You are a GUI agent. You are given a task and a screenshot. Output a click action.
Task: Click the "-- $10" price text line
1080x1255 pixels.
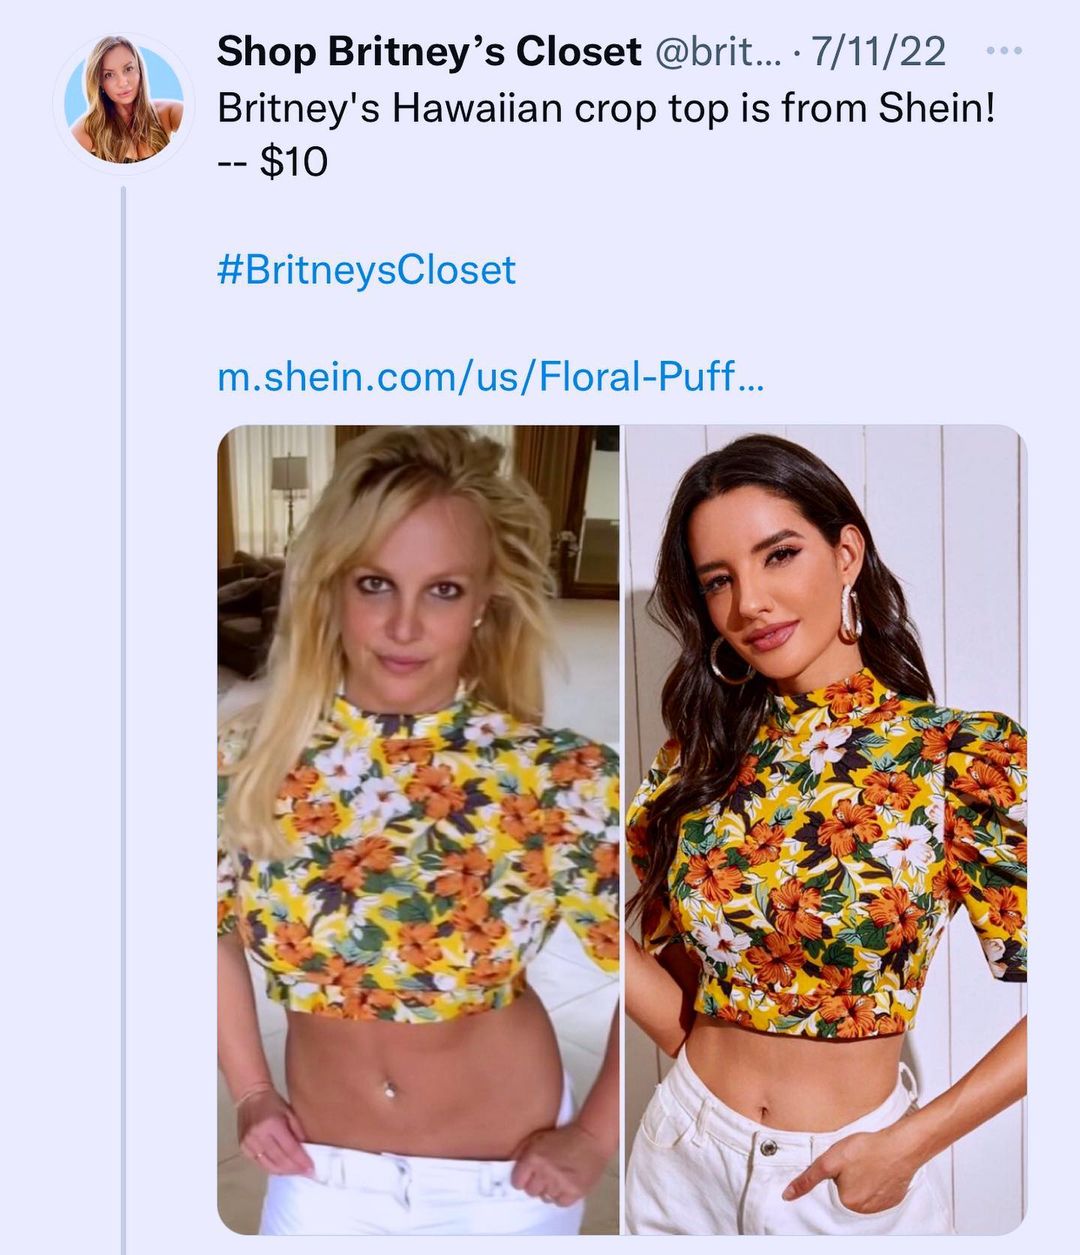coord(273,161)
